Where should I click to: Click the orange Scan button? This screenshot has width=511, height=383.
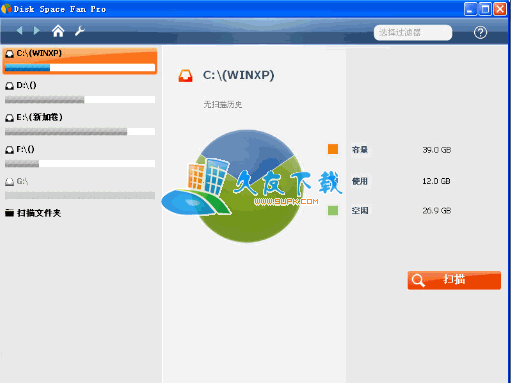(454, 280)
